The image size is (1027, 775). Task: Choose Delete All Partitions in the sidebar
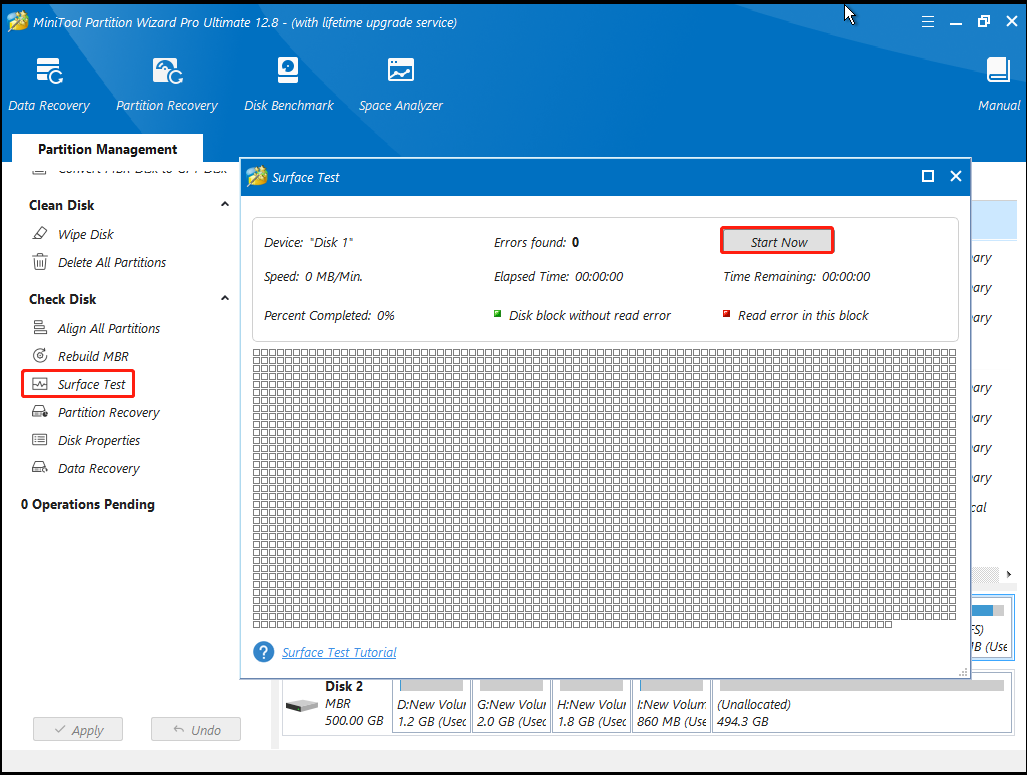click(111, 262)
